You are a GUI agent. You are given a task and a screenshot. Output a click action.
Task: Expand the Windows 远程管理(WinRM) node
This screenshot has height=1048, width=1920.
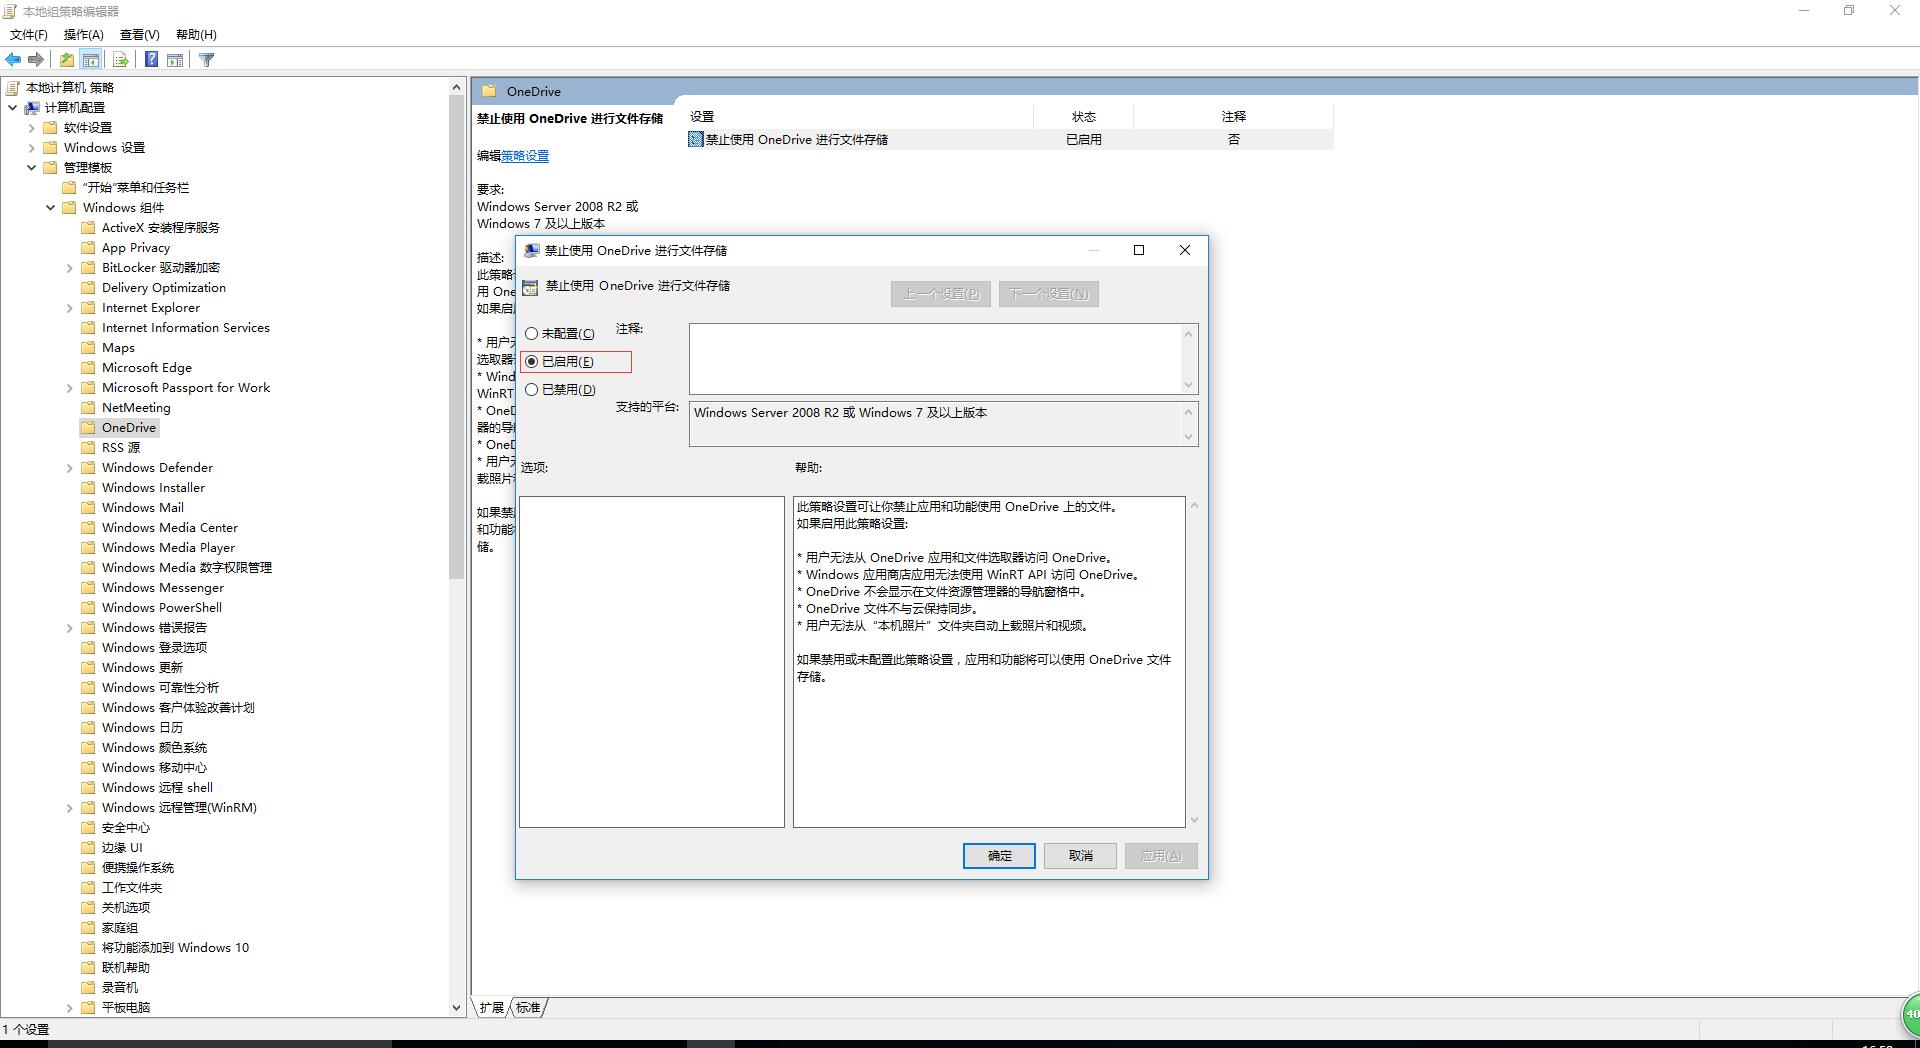click(x=70, y=808)
